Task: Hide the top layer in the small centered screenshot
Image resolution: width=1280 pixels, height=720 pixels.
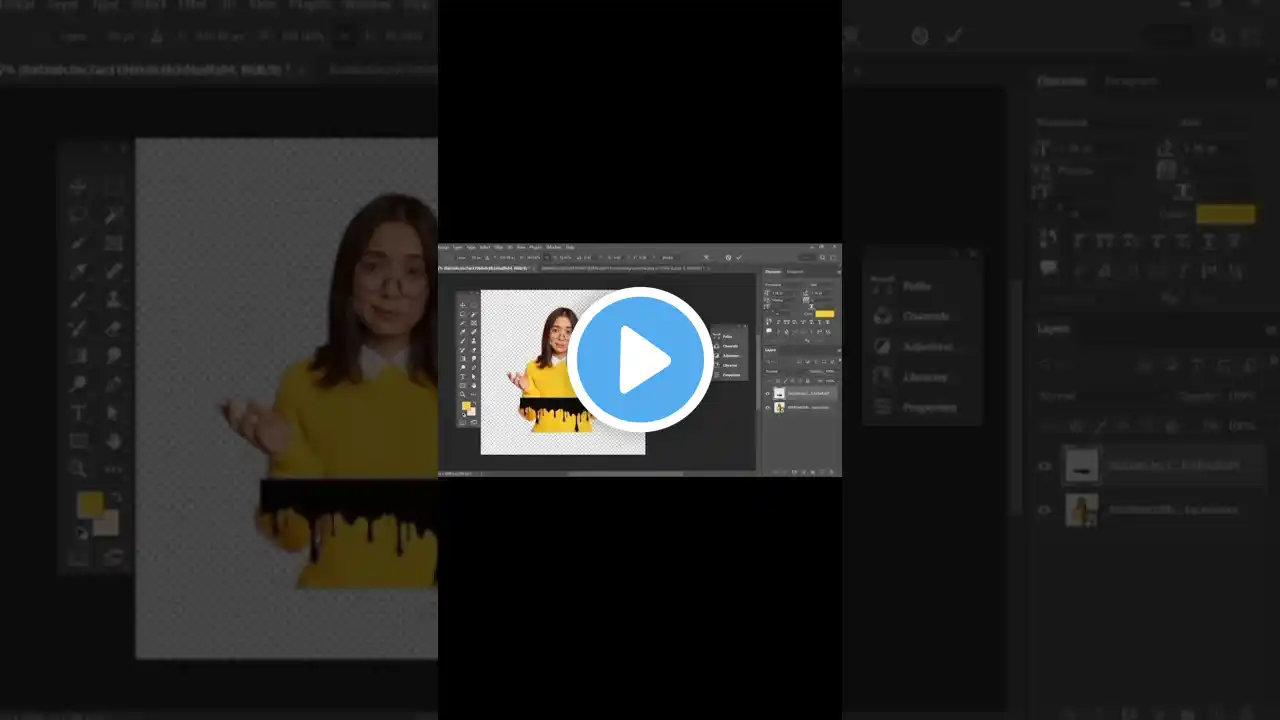Action: pyautogui.click(x=767, y=393)
